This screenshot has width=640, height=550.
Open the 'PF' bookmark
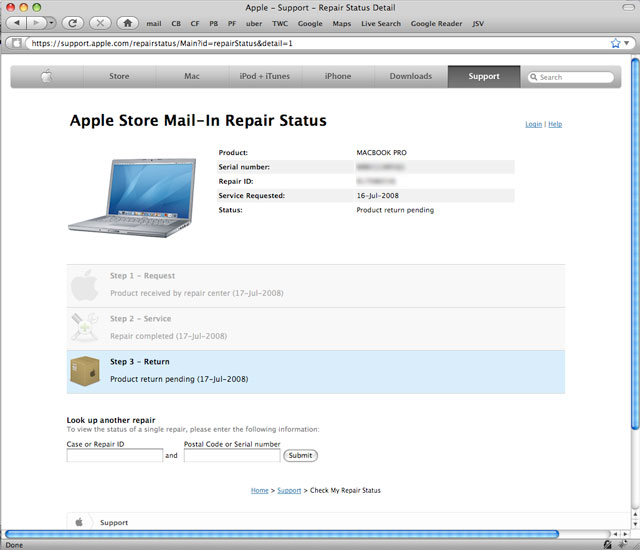232,24
